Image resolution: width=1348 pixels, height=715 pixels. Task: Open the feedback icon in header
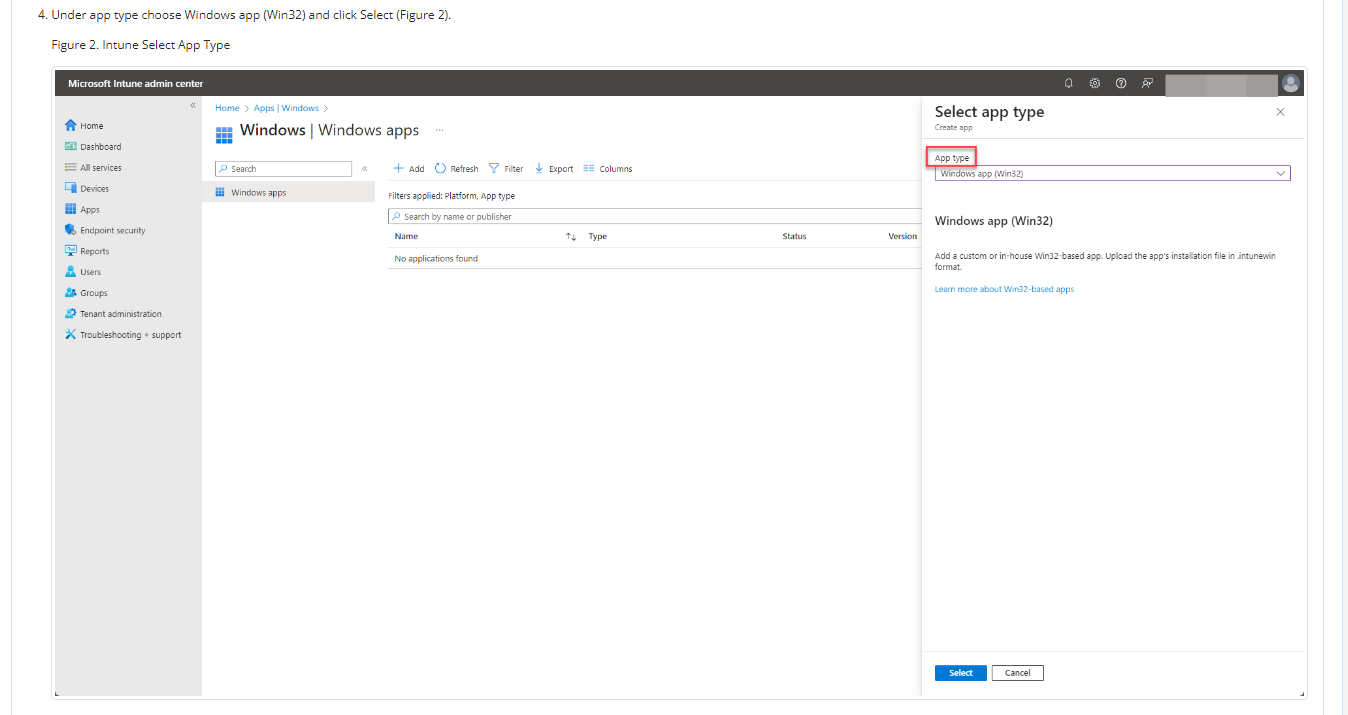(x=1147, y=83)
